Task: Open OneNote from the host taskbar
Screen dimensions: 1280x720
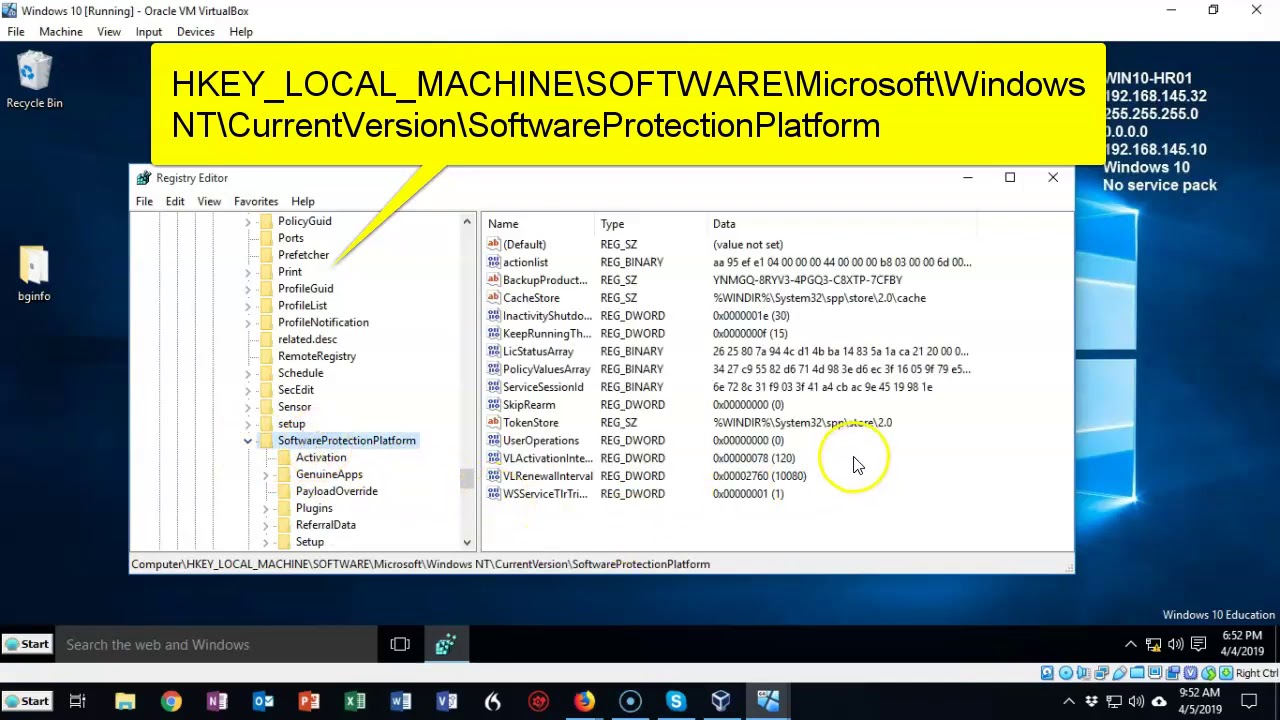Action: 217,701
